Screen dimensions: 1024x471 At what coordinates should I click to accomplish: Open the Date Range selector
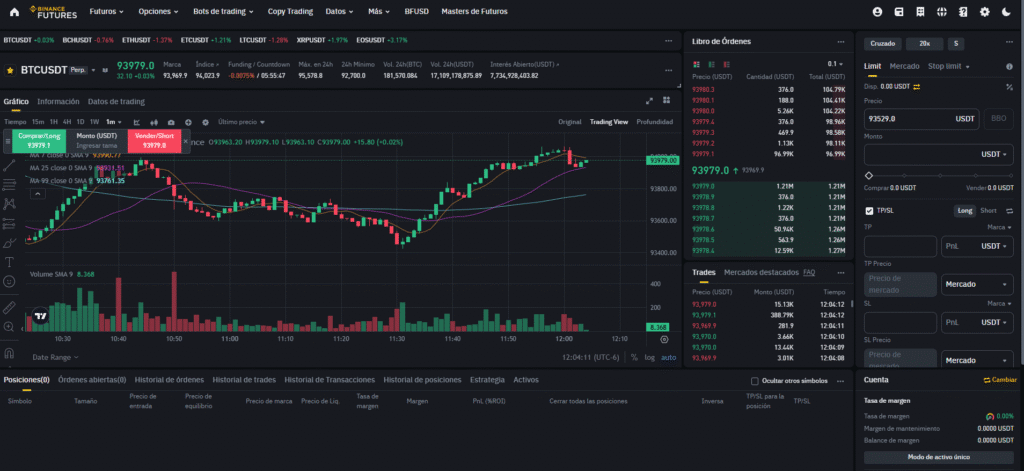point(55,357)
